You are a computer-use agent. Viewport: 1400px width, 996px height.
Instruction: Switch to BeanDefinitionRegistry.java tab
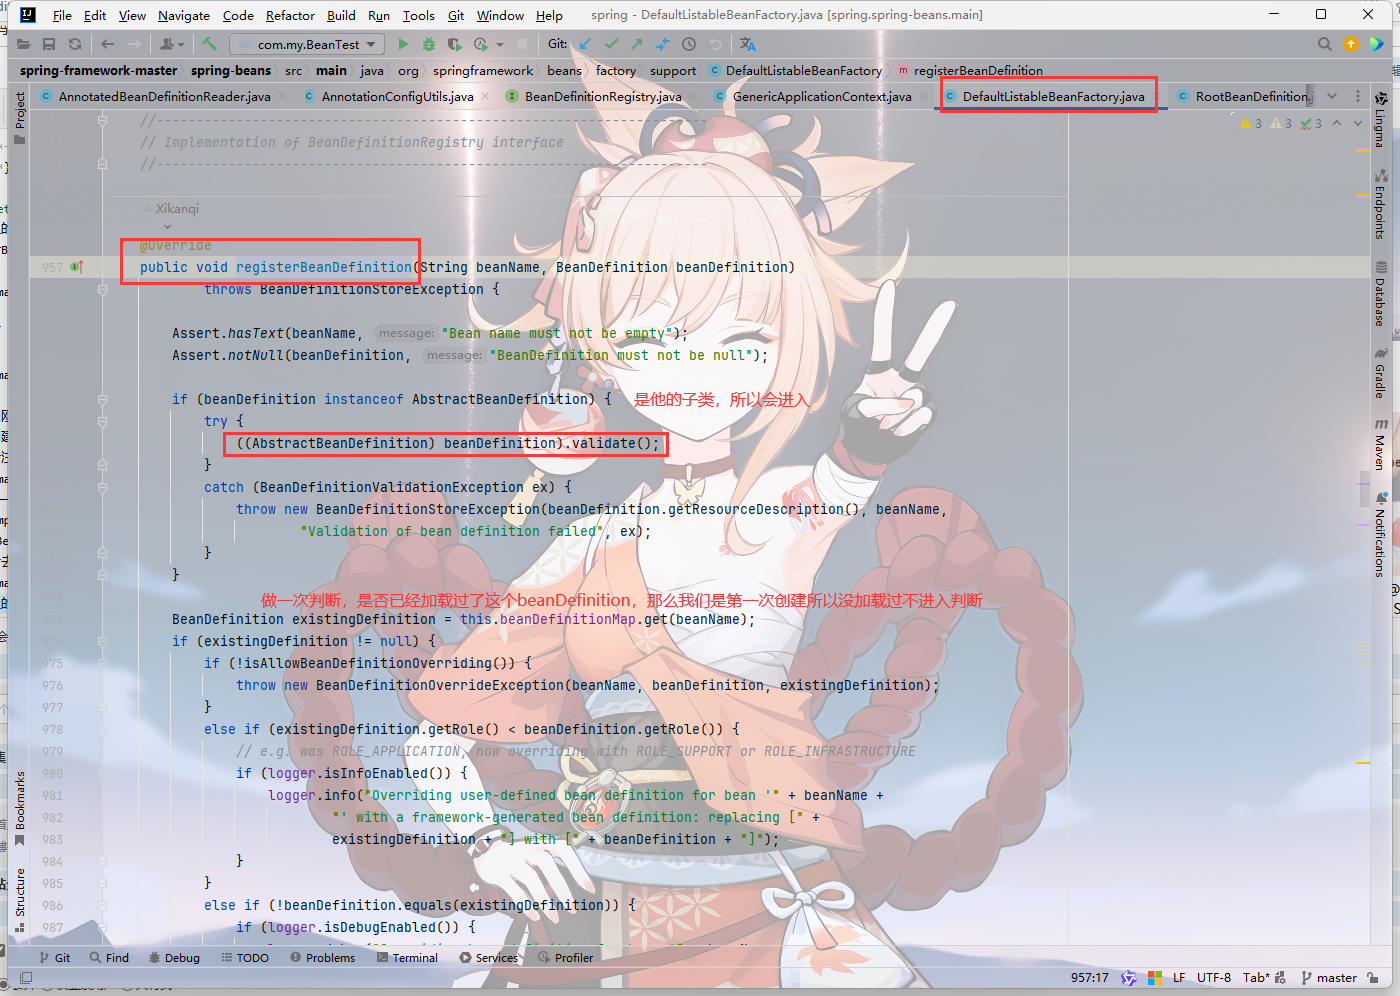coord(603,96)
